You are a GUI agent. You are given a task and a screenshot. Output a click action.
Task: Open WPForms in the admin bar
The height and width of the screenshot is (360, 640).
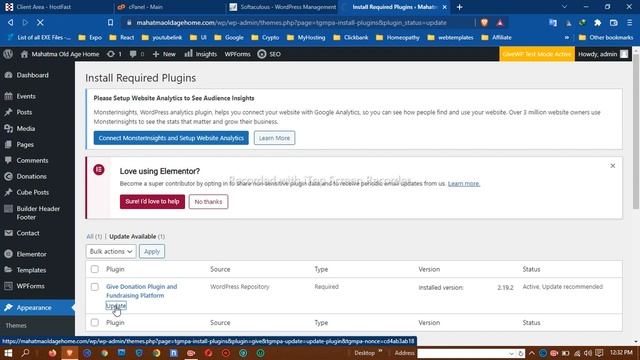237,54
